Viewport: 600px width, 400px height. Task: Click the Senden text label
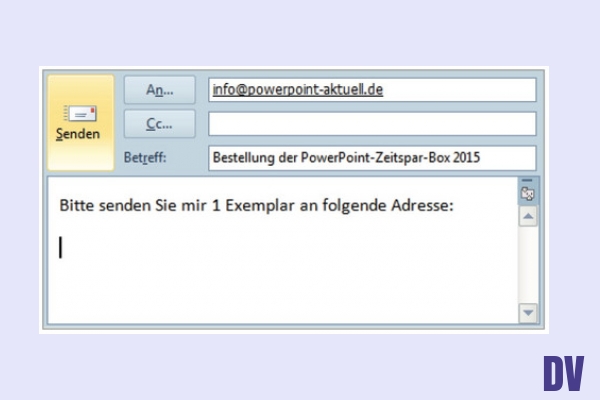pos(79,134)
